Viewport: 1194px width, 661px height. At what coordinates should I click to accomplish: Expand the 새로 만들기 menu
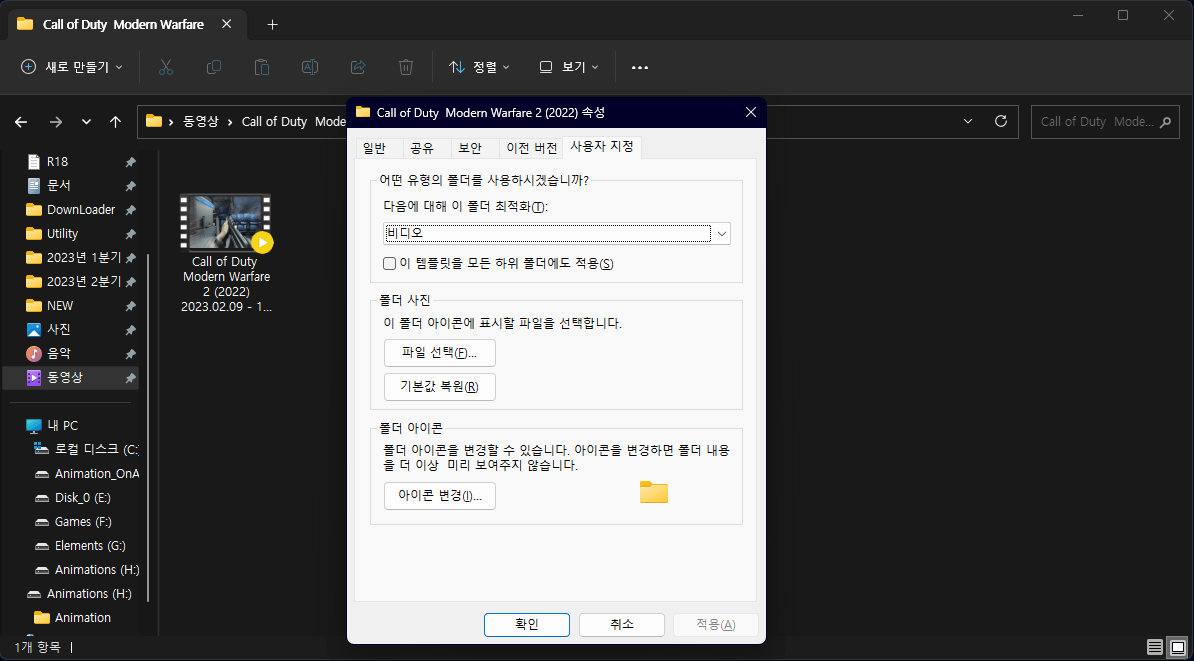click(x=72, y=67)
